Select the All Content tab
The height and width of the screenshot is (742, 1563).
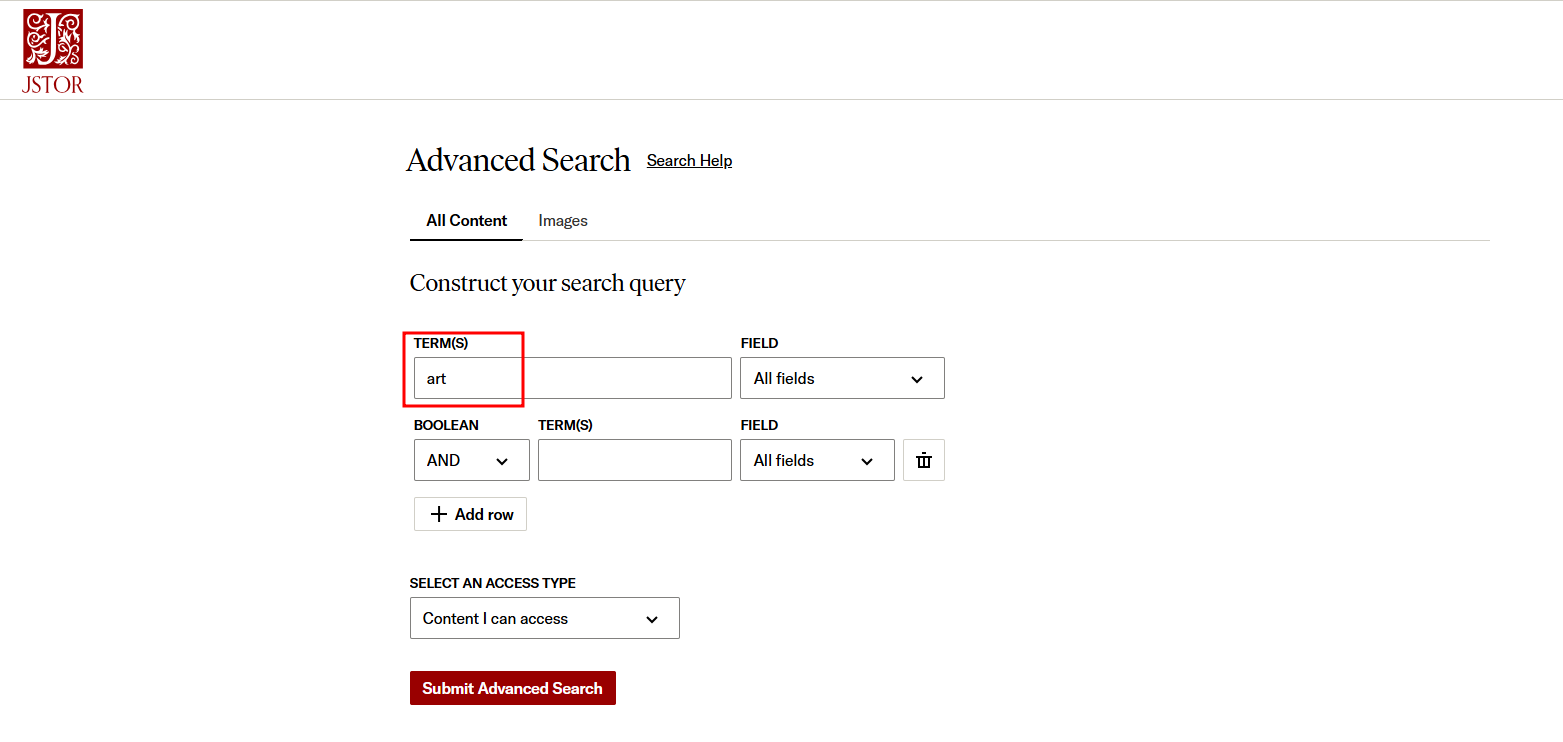pos(466,221)
